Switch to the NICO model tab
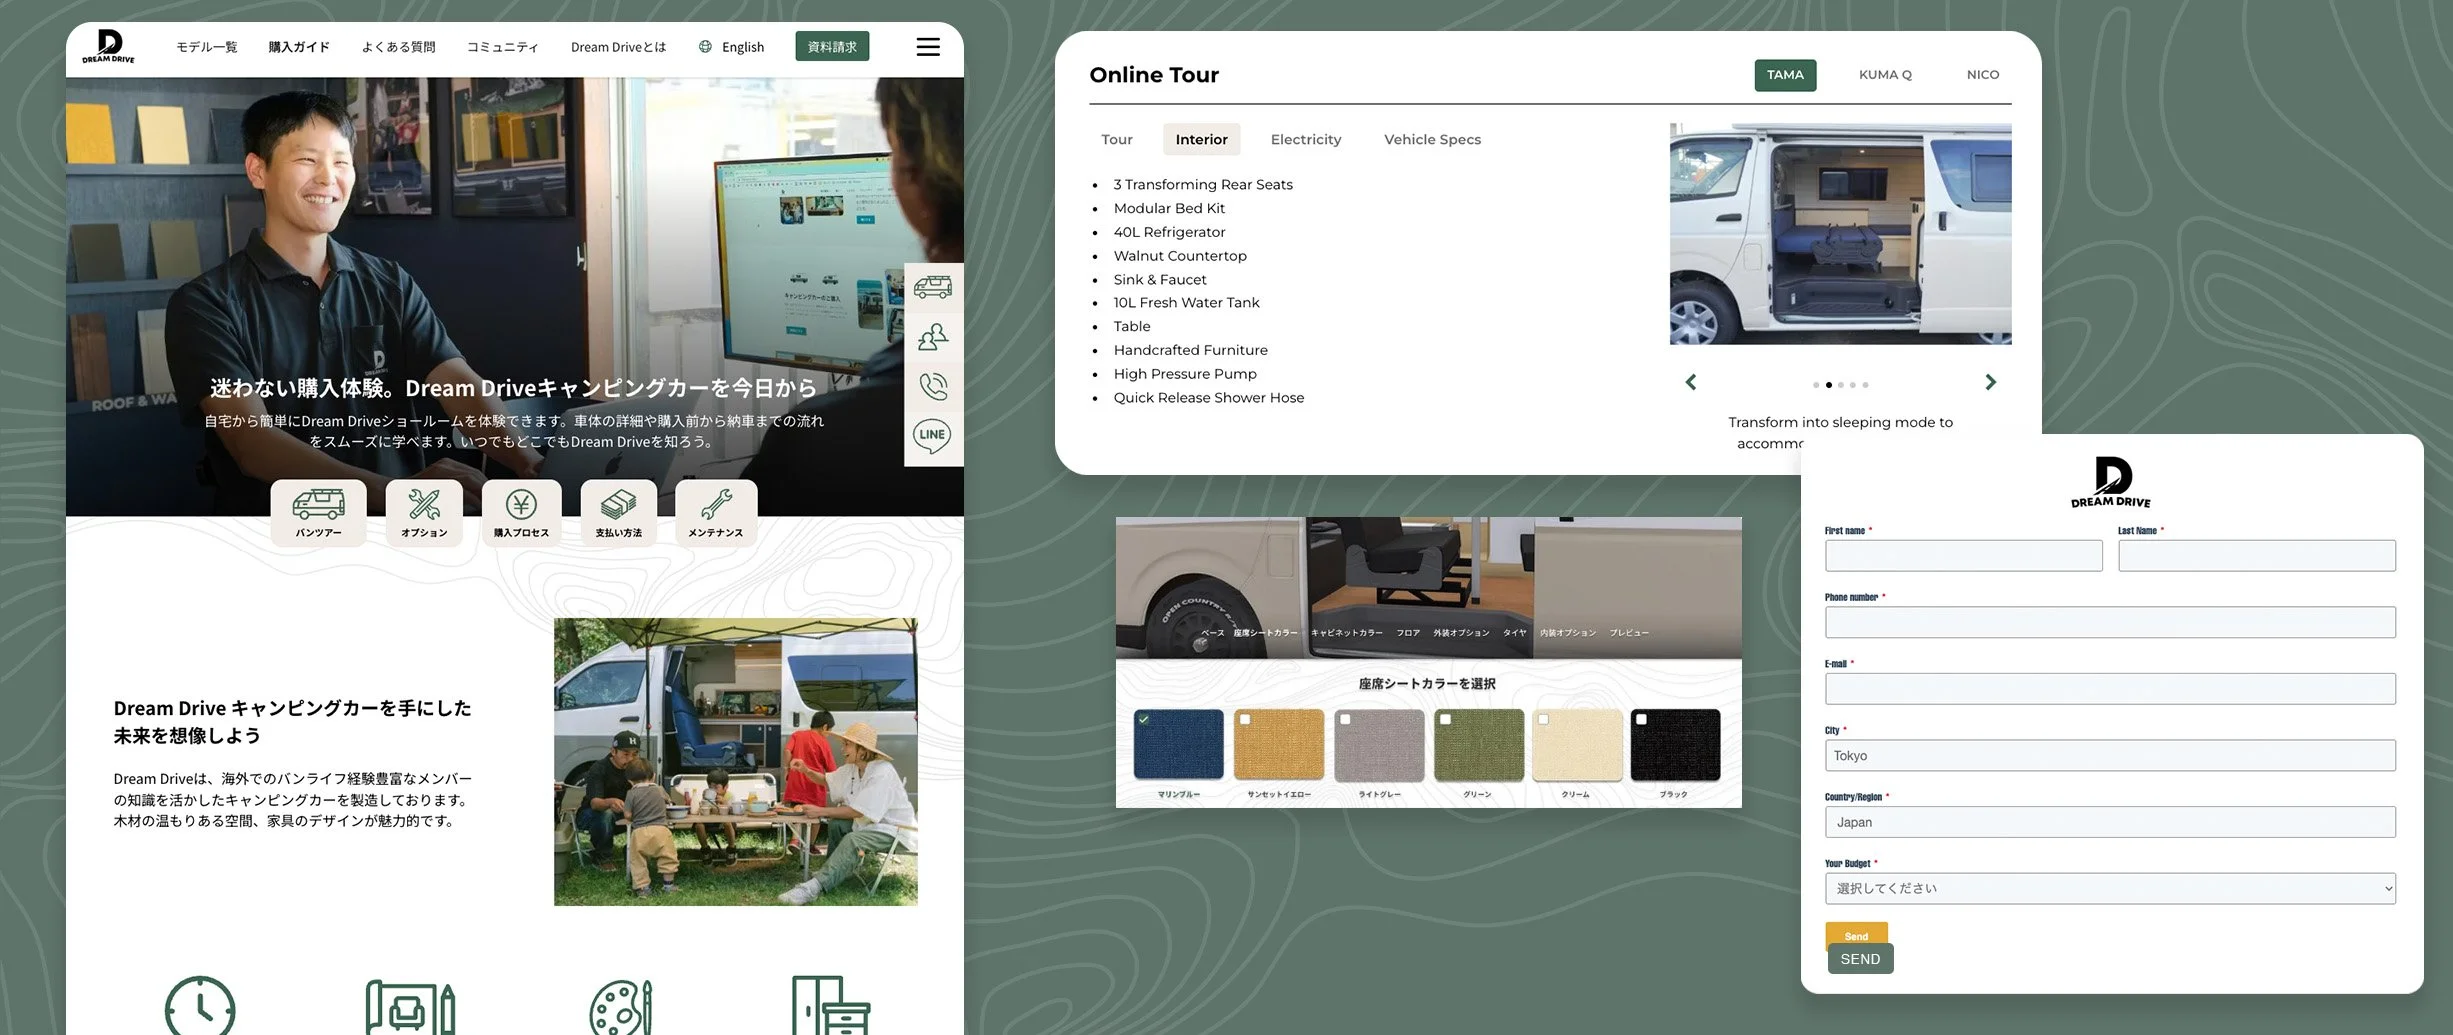Viewport: 2453px width, 1035px height. point(1983,75)
